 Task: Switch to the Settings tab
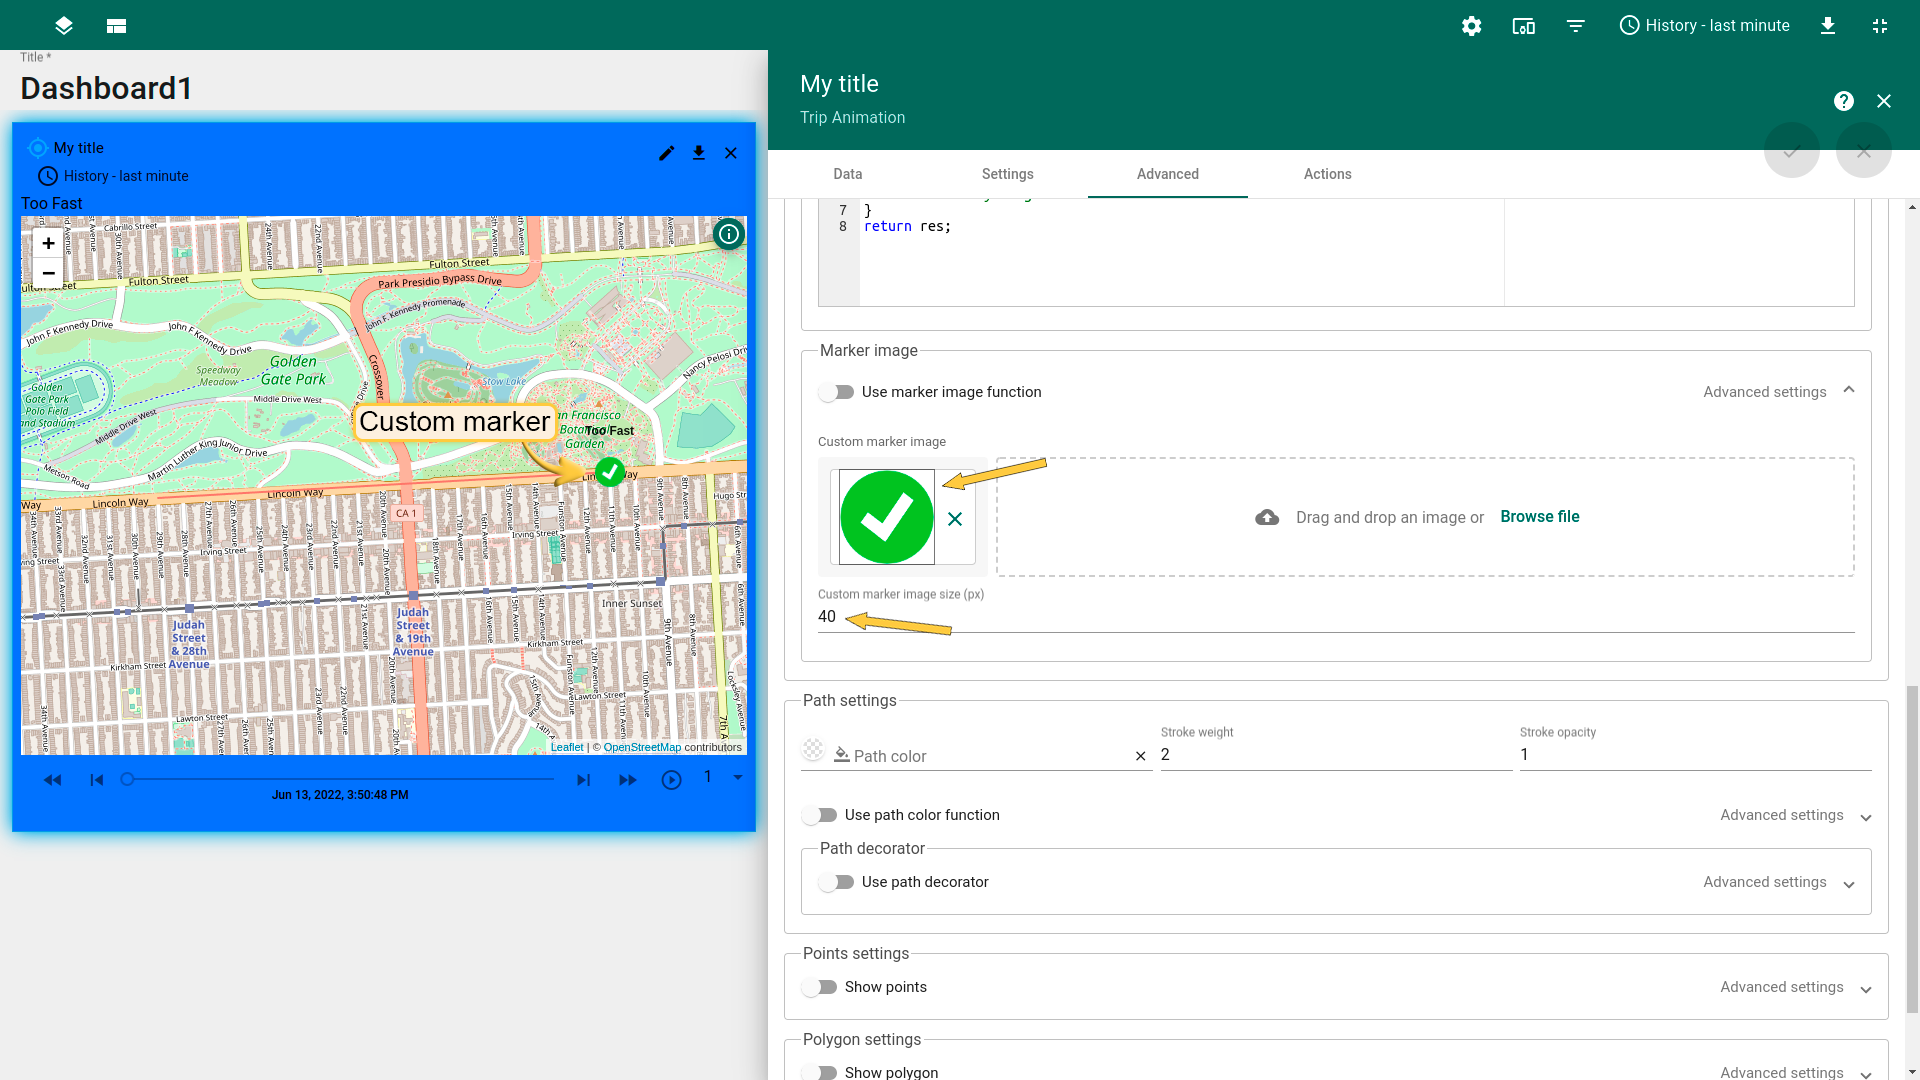click(1008, 174)
